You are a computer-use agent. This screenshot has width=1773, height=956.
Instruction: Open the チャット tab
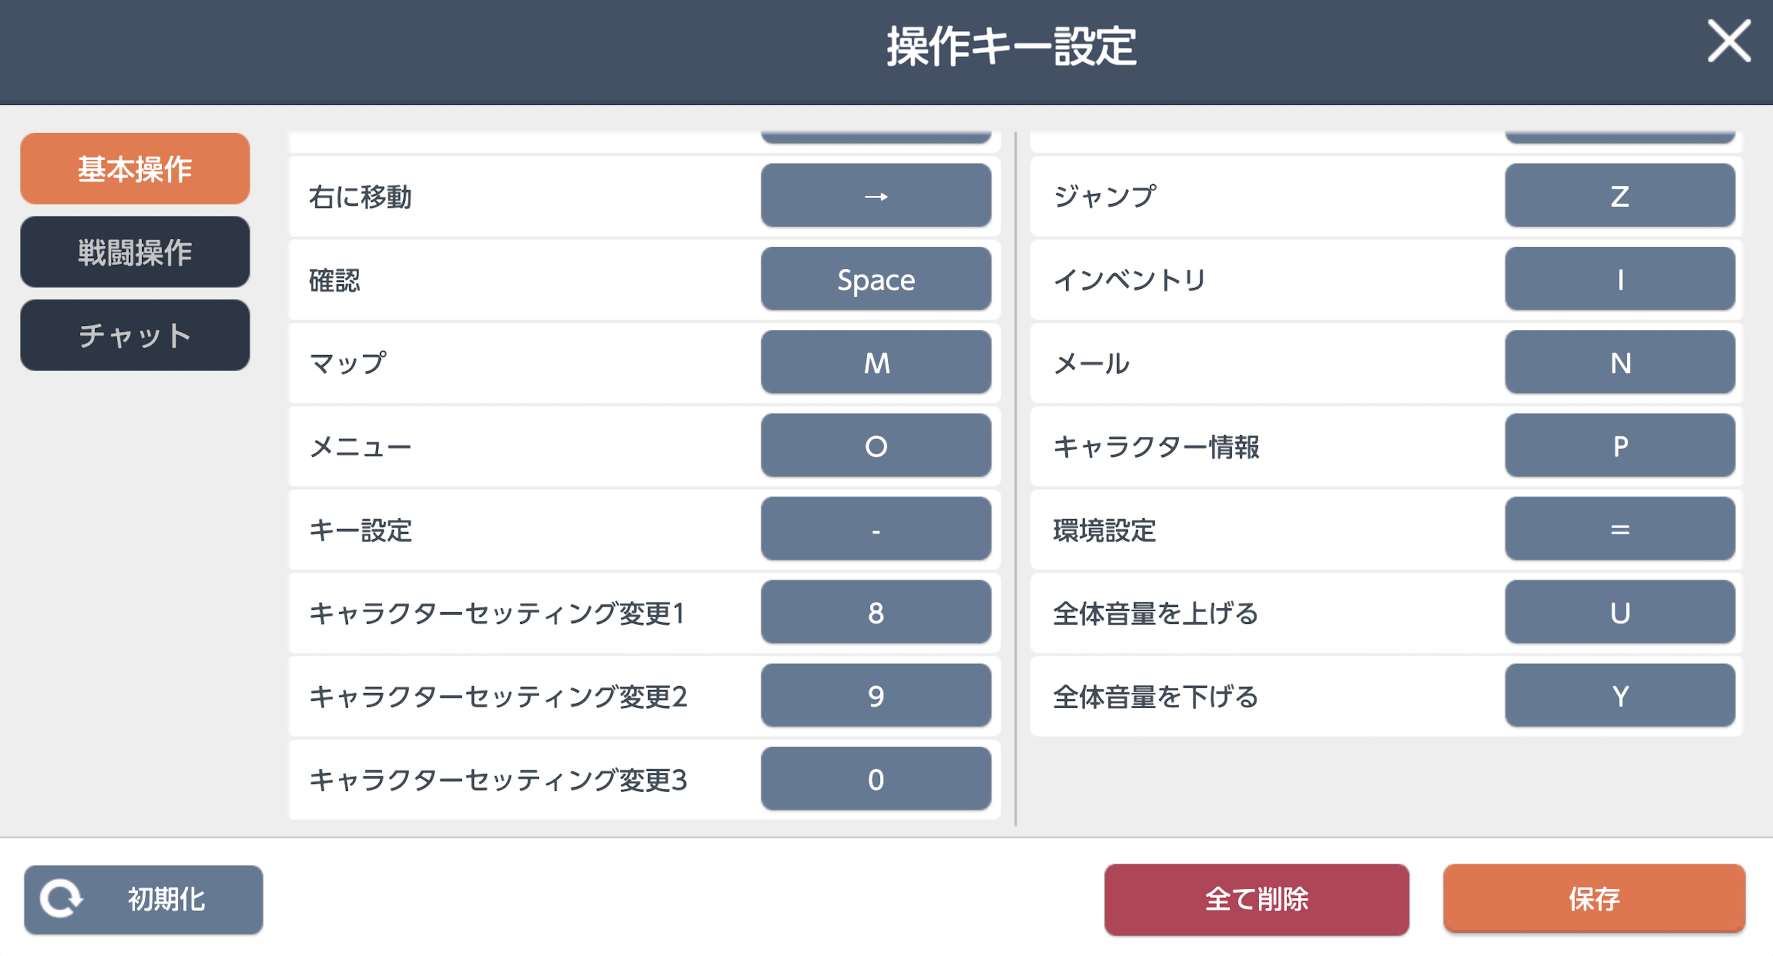coord(135,335)
